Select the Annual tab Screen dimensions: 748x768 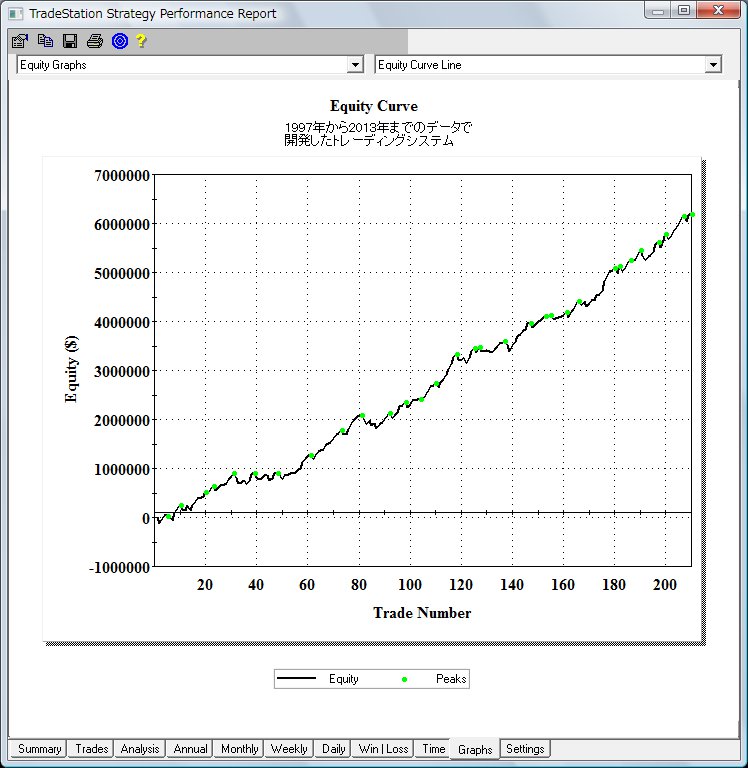pos(190,749)
